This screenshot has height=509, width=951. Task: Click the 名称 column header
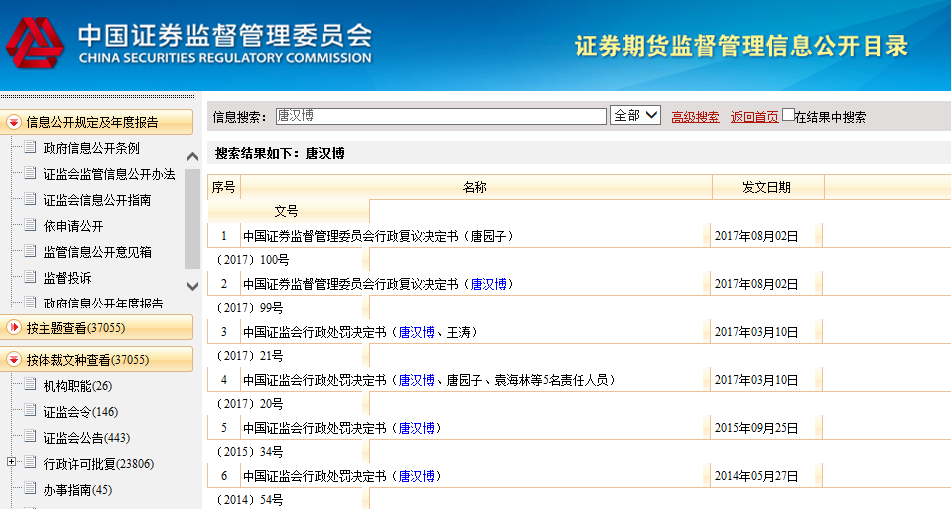(x=475, y=187)
